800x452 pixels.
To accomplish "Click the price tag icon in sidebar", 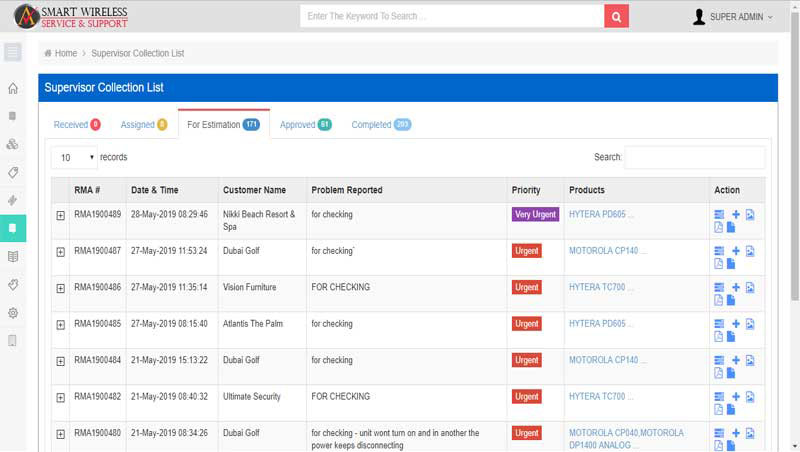I will coord(13,172).
